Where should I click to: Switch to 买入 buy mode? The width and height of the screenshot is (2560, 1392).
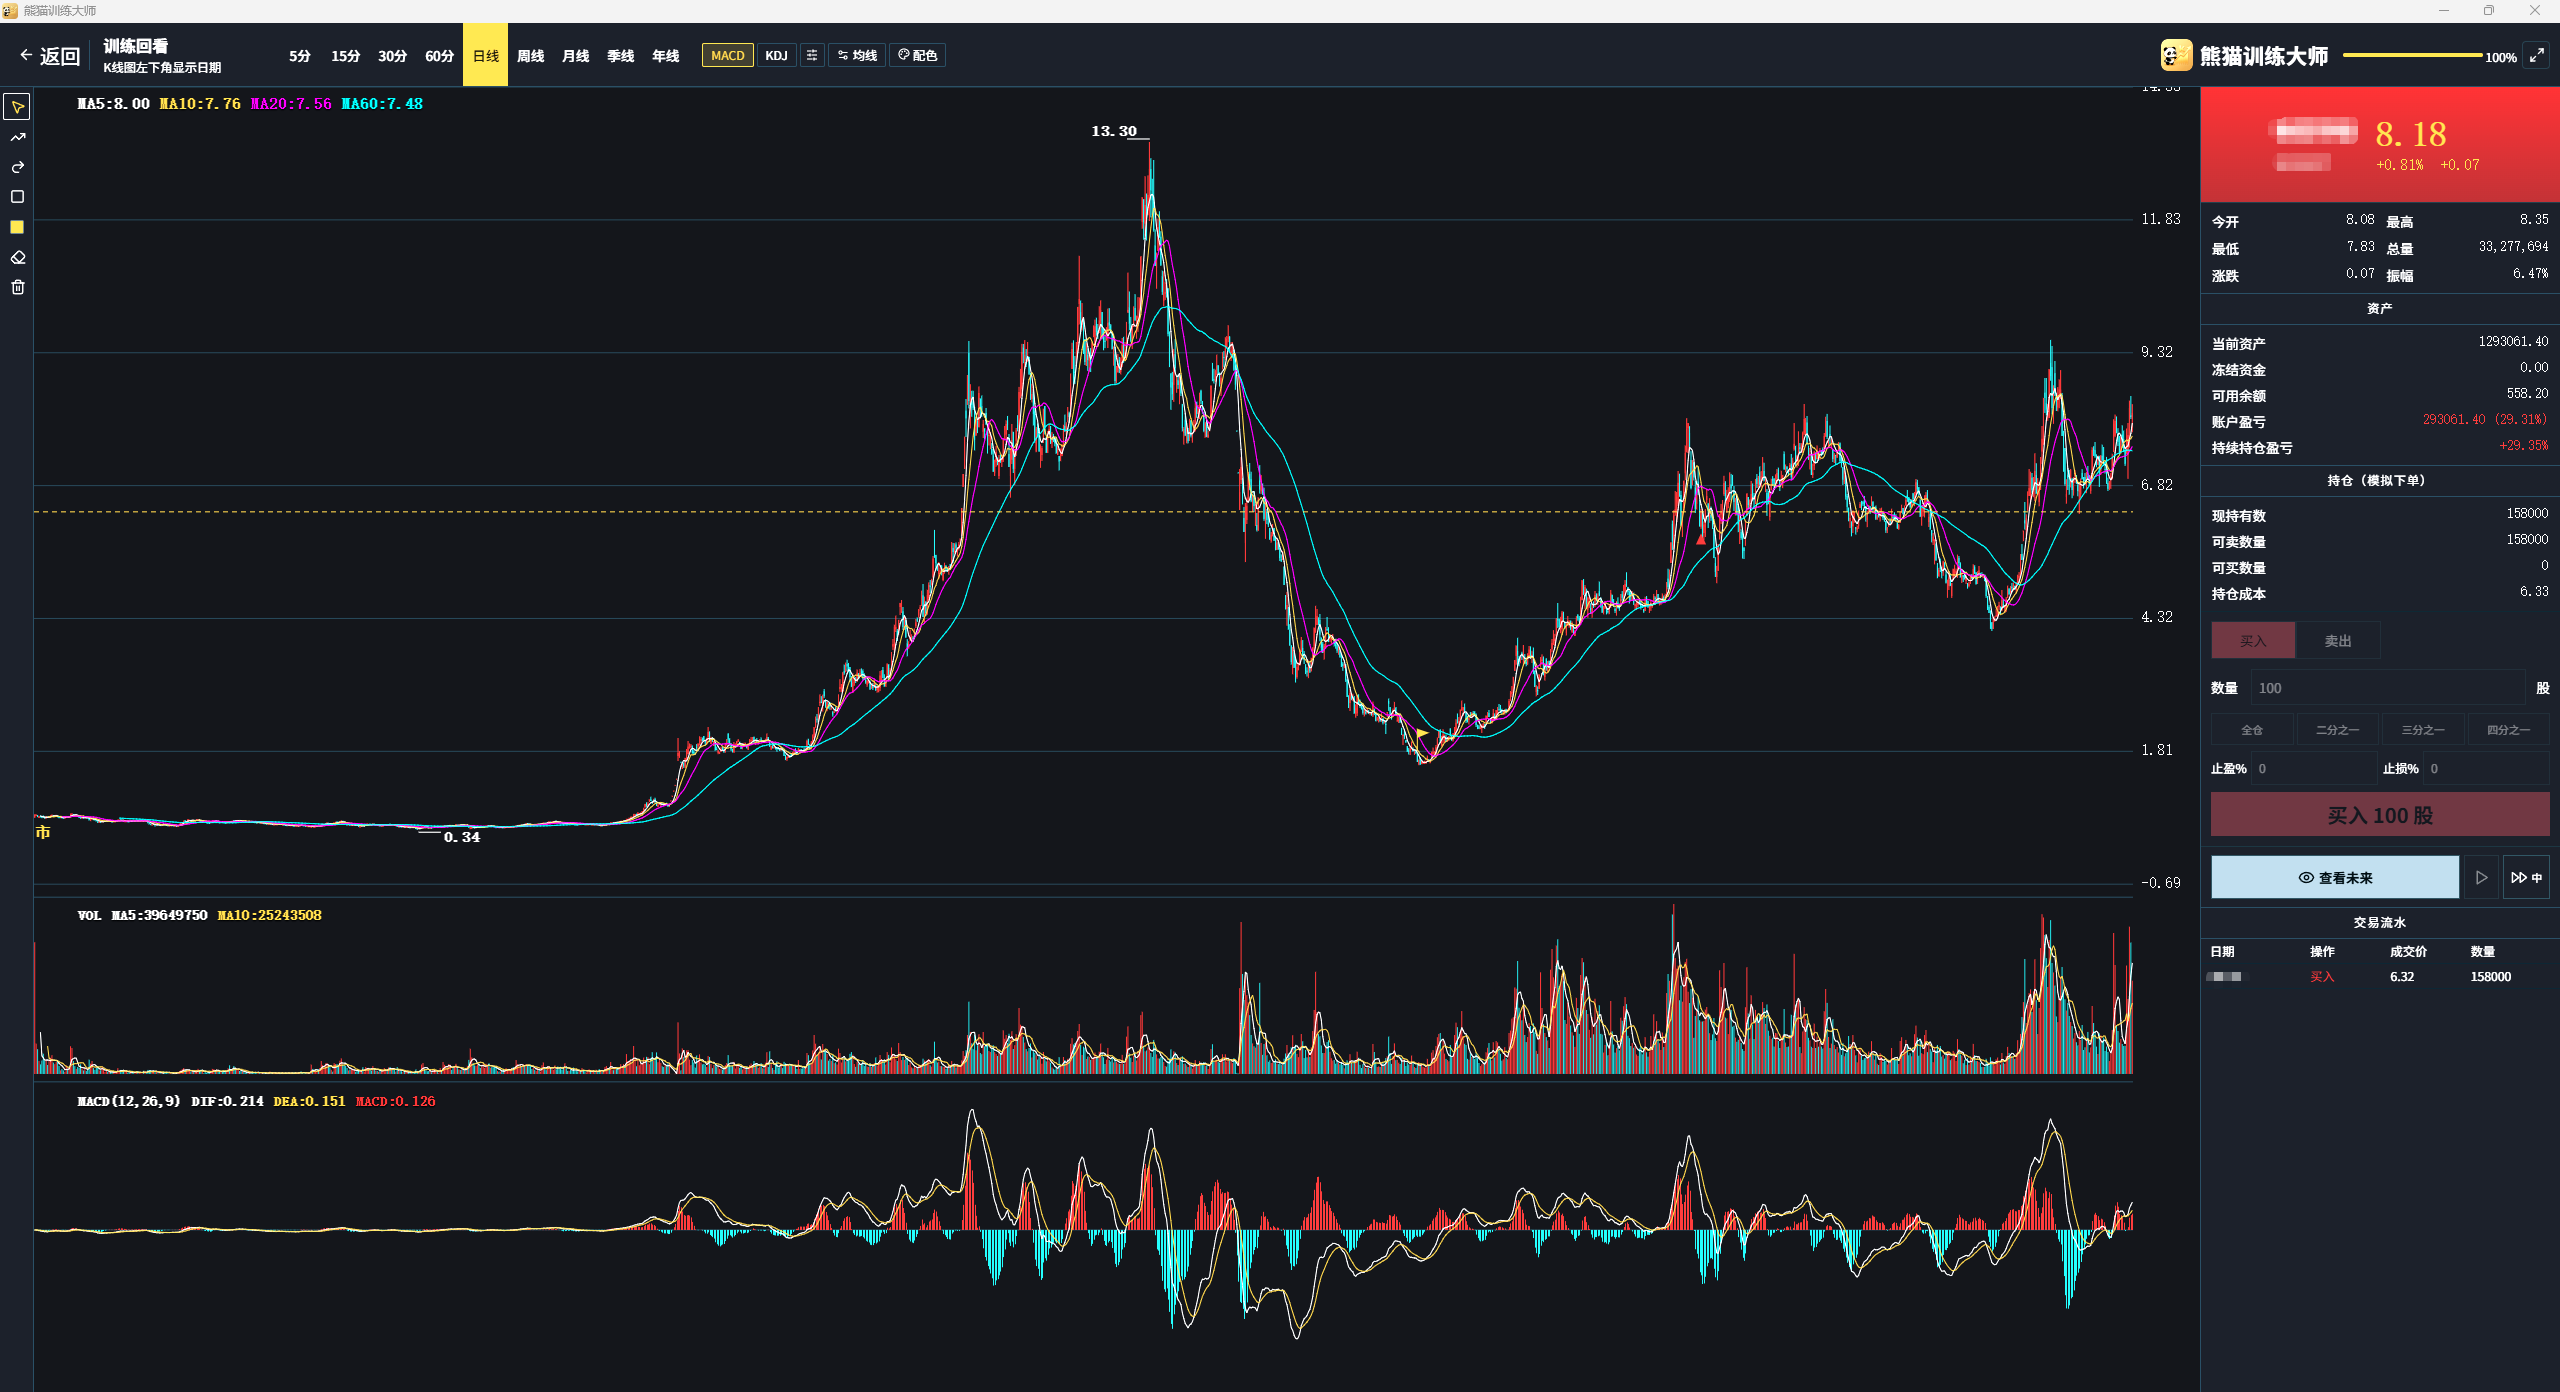(2252, 640)
